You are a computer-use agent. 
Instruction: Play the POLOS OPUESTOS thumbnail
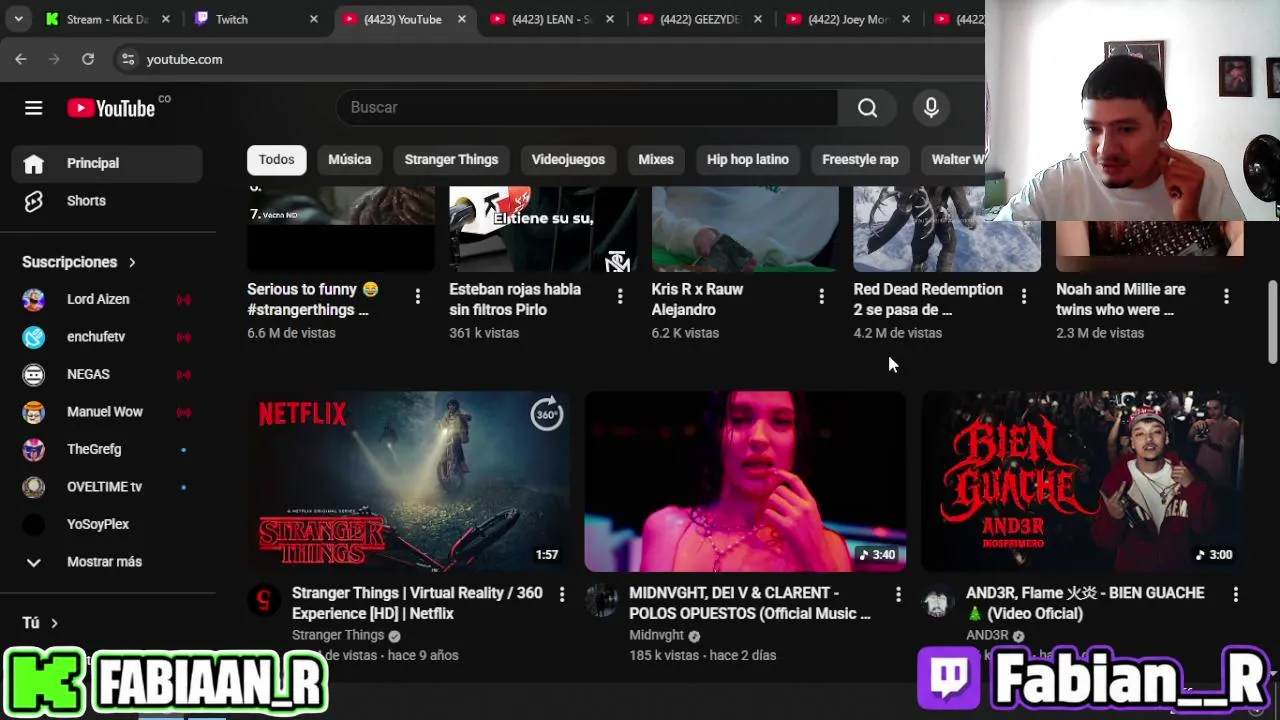click(745, 481)
